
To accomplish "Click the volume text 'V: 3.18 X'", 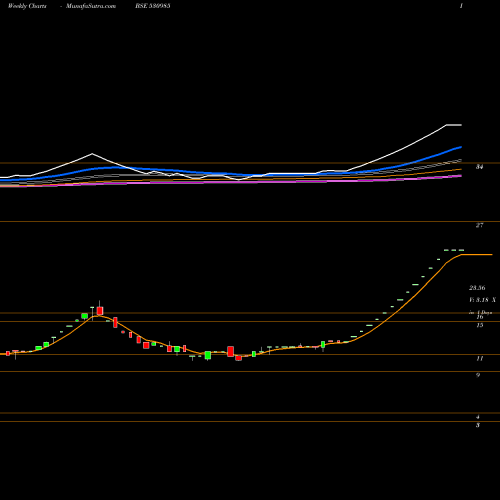I will click(483, 300).
